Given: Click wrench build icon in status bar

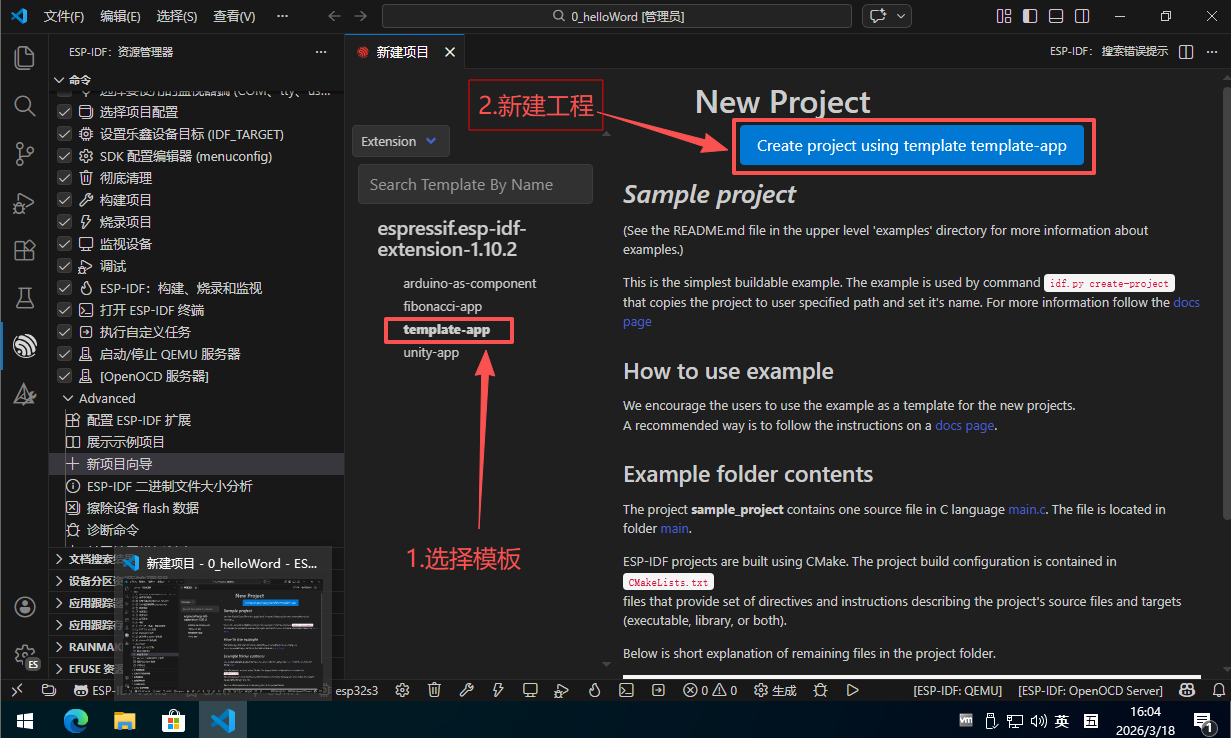Looking at the screenshot, I should pyautogui.click(x=466, y=690).
